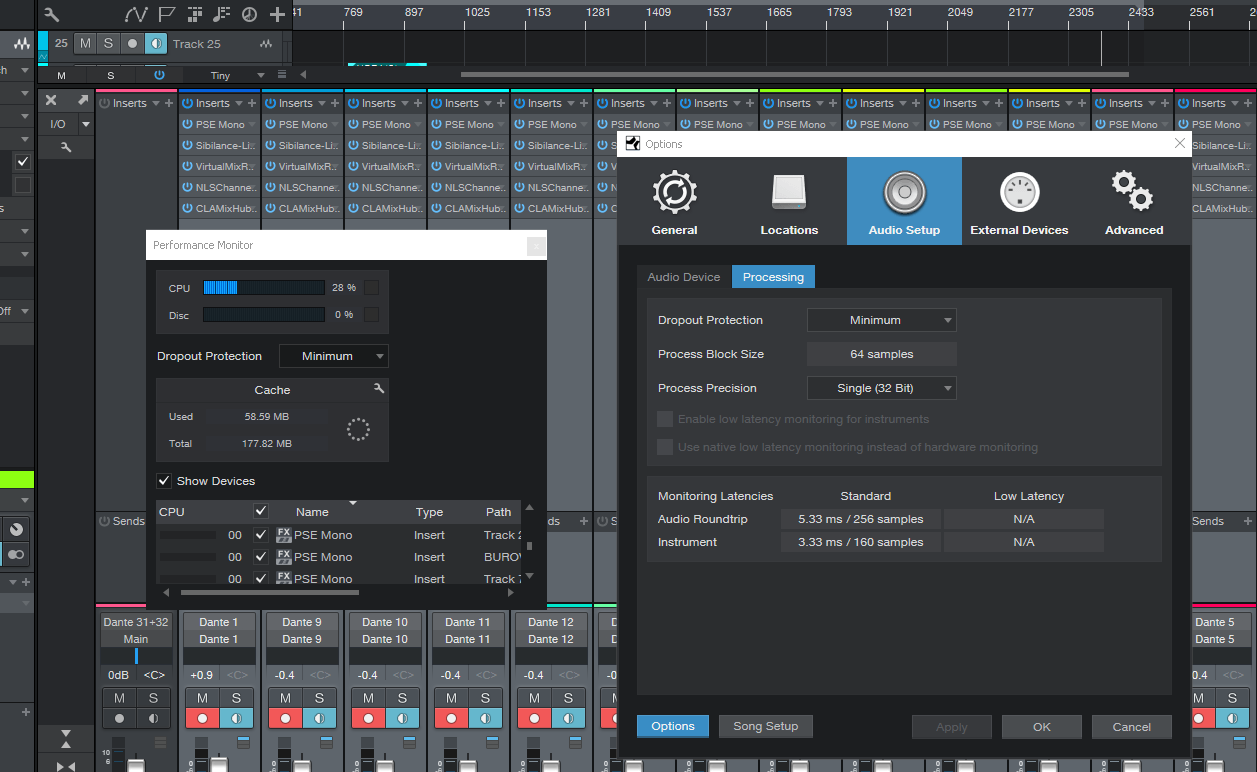
Task: Open Dante 1 input selector on mixer channel
Action: click(219, 622)
